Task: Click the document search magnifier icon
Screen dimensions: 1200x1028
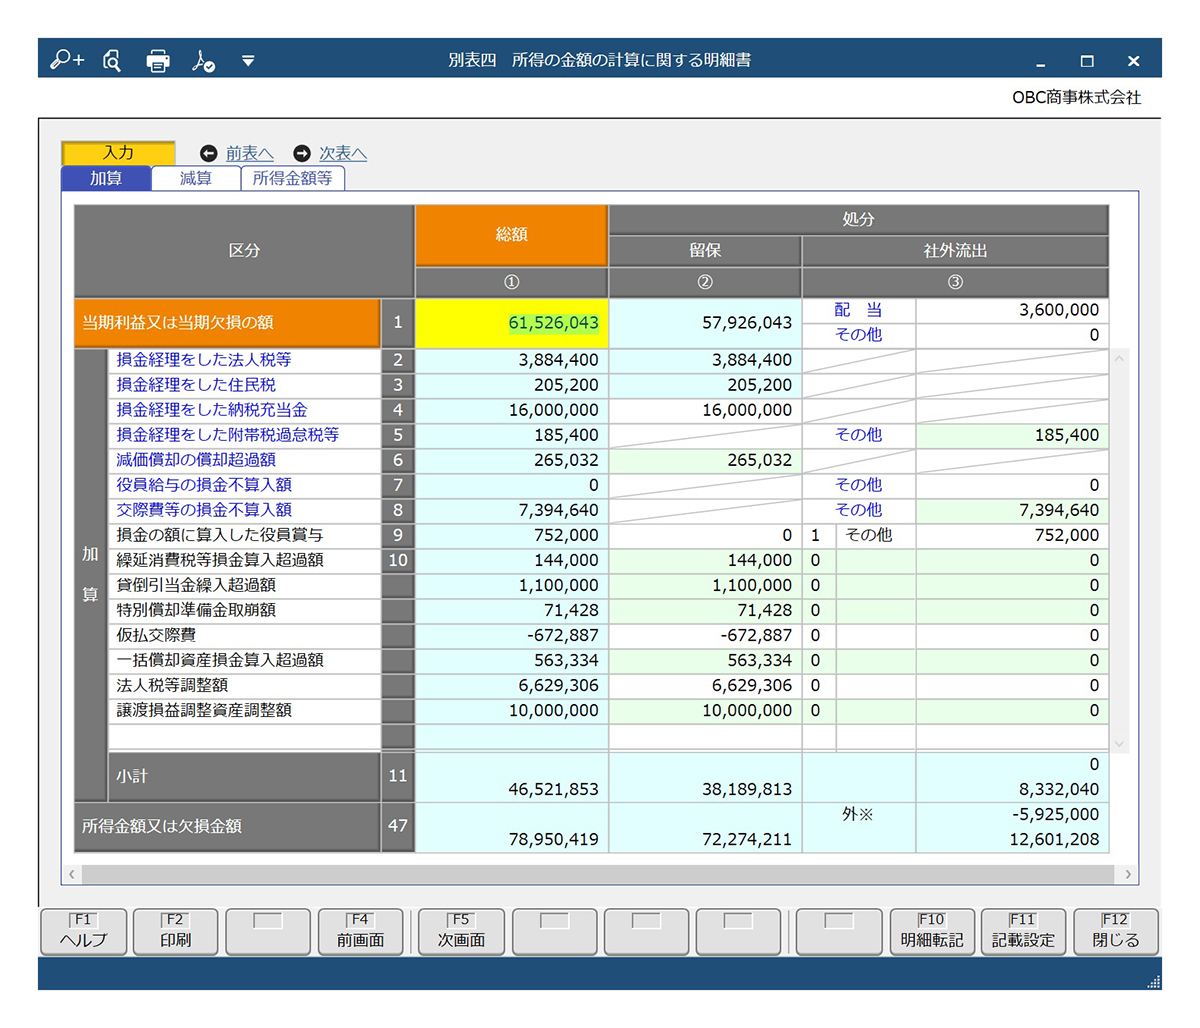Action: click(x=112, y=61)
